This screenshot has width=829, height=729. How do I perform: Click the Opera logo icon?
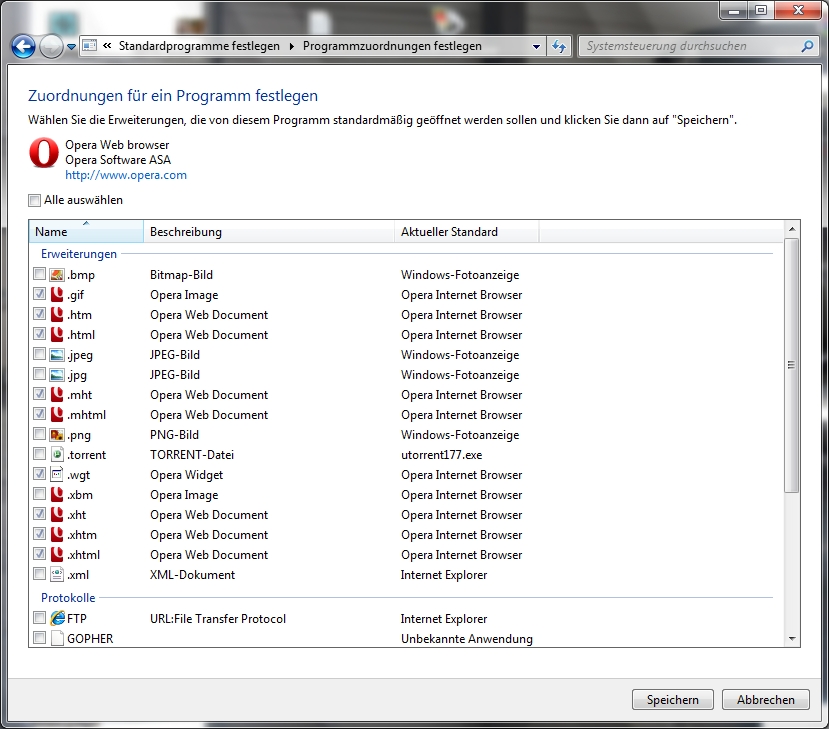tap(44, 153)
